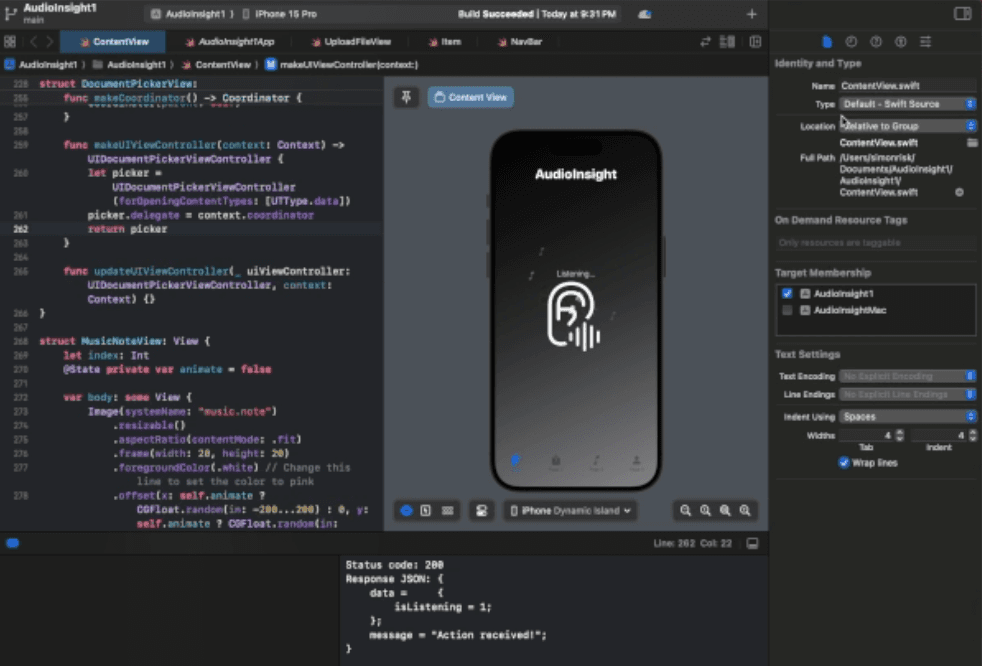Open the iPhone Dynamic Island device dropdown
This screenshot has width=982, height=666.
[570, 510]
